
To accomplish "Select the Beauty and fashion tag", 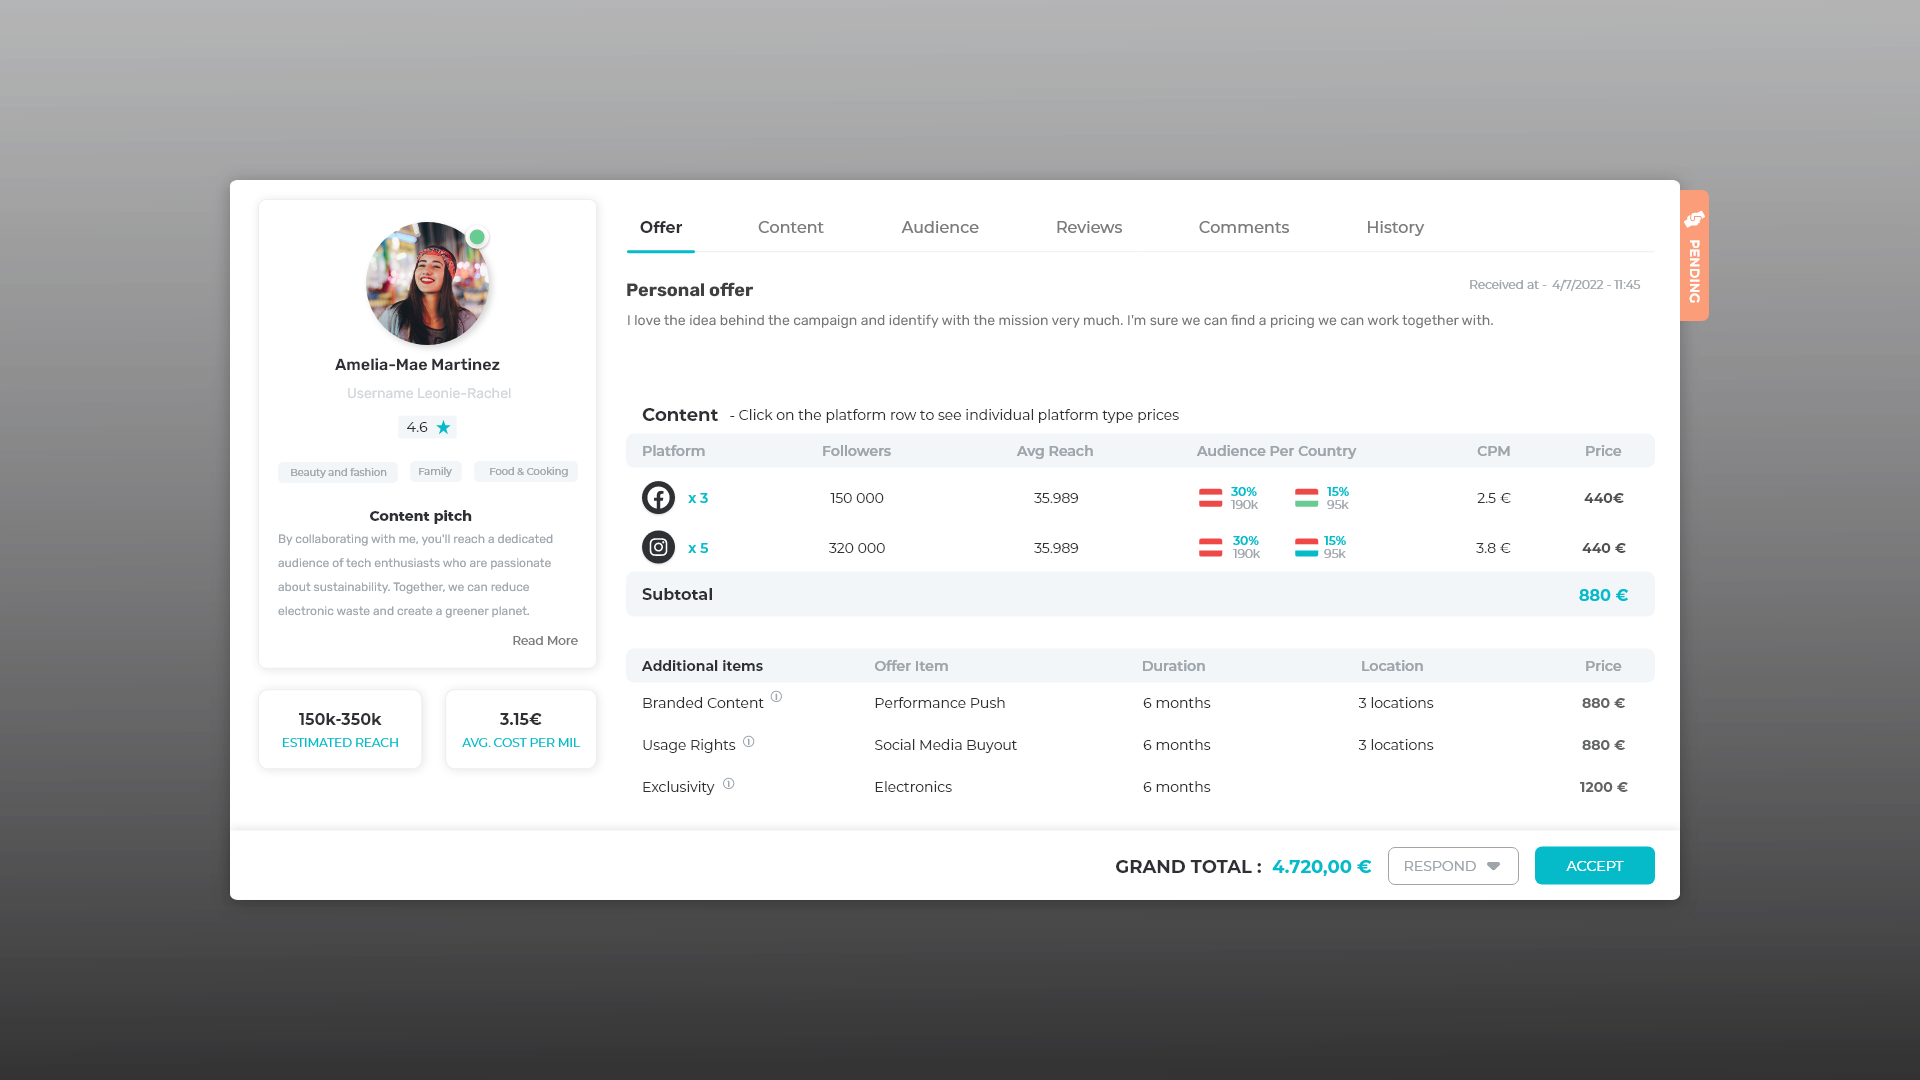I will pos(338,472).
